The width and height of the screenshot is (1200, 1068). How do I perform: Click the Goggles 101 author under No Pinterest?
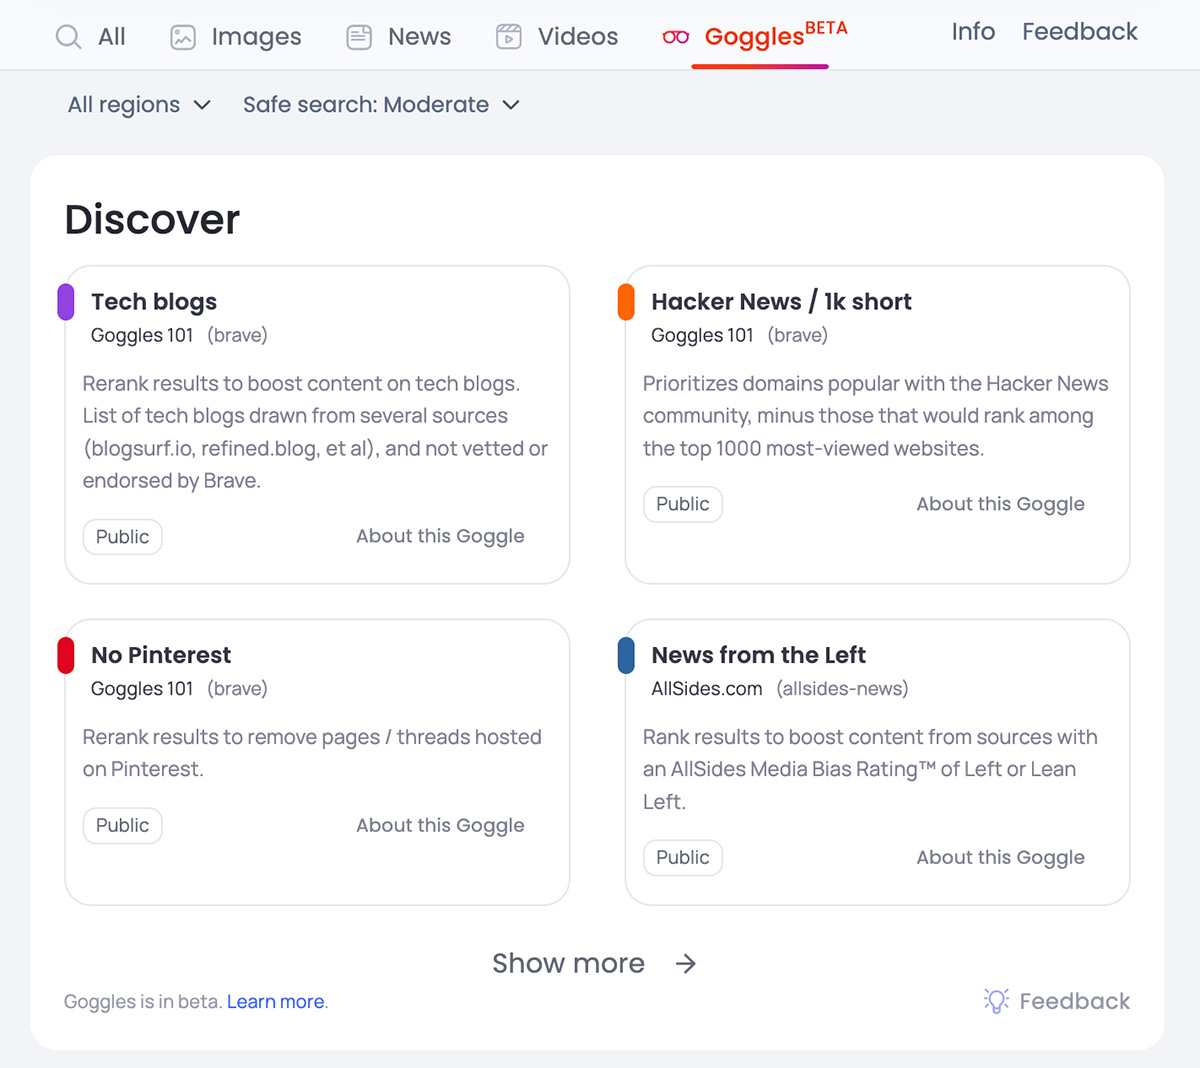(x=142, y=689)
